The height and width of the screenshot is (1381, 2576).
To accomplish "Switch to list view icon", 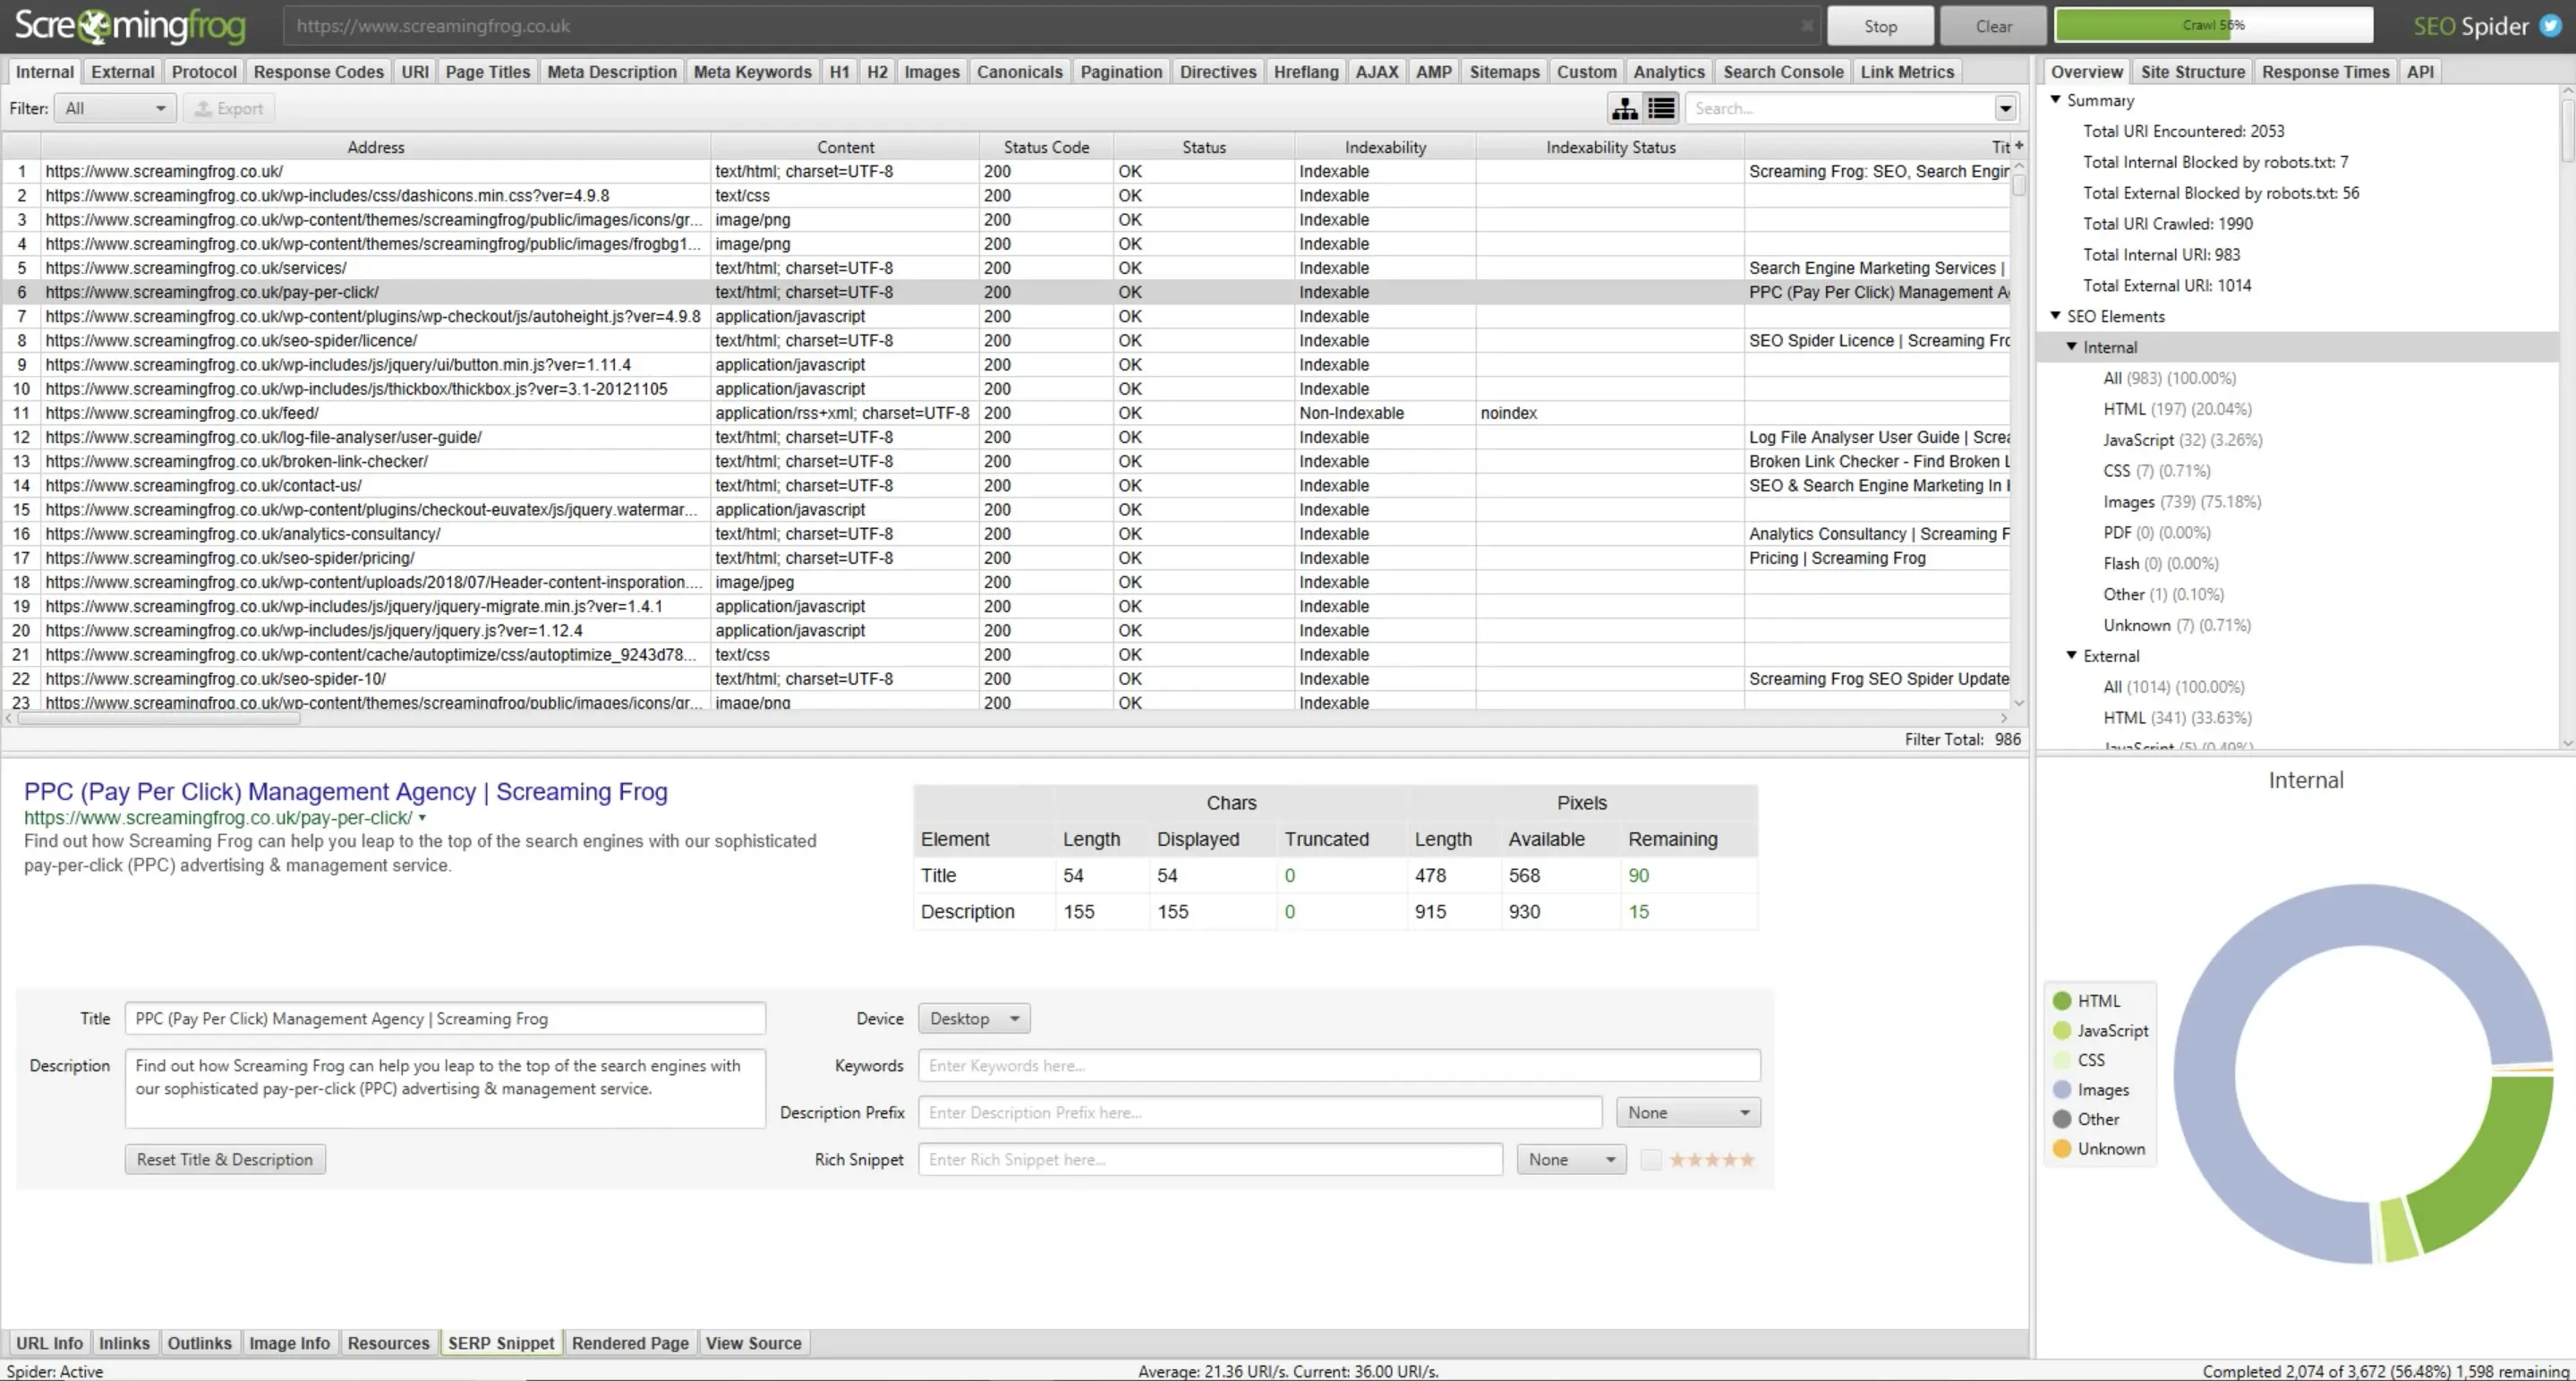I will tap(1661, 108).
